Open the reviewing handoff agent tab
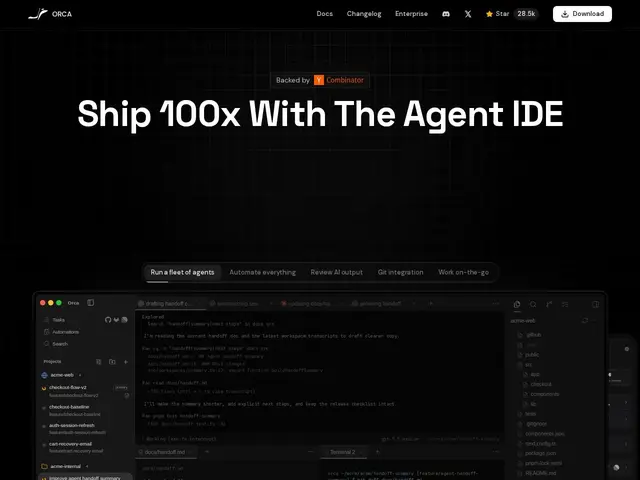Viewport: 640px width, 480px height. click(x=380, y=304)
